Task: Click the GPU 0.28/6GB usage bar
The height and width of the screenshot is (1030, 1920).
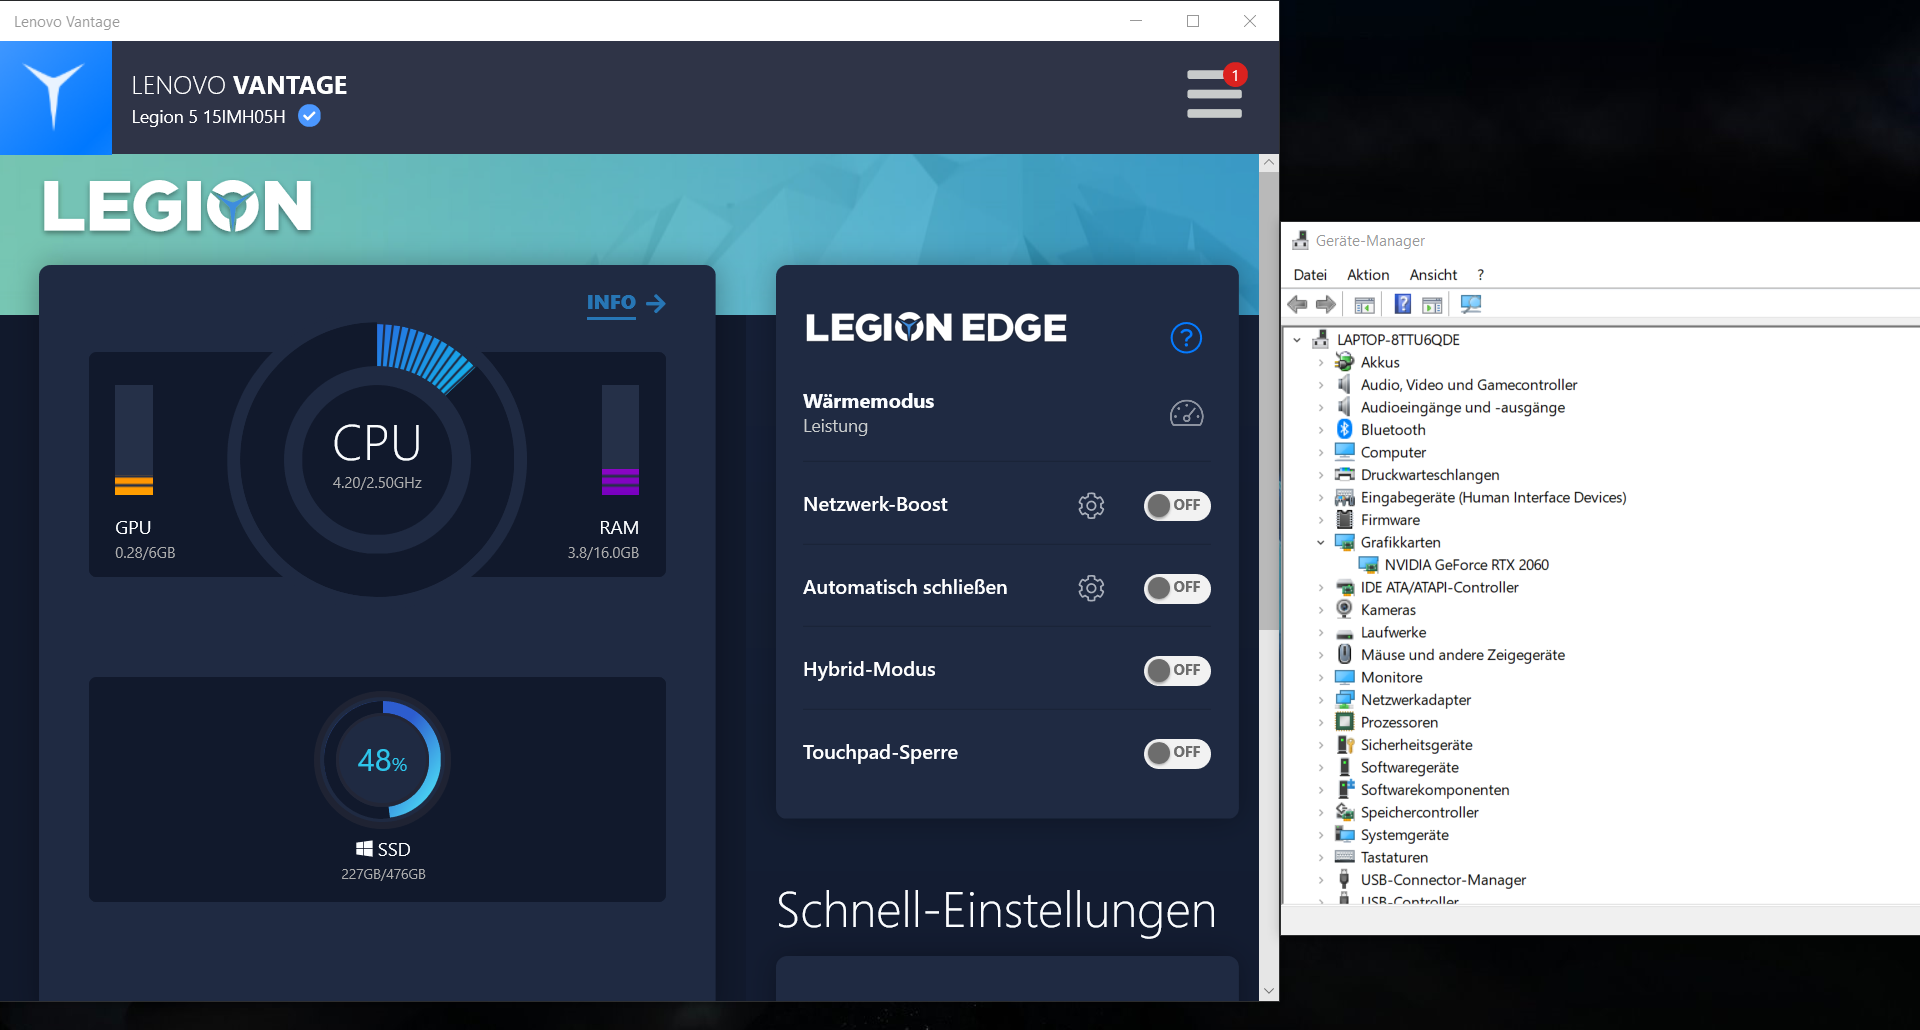Action: [x=134, y=440]
